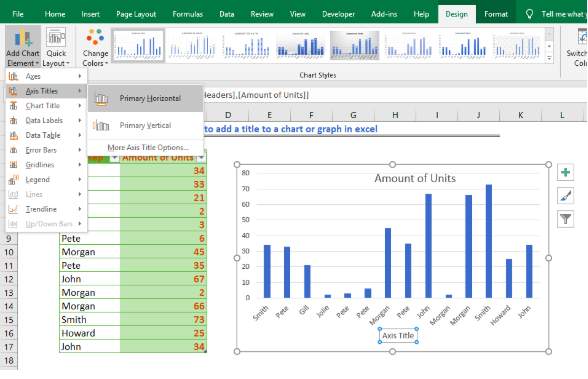Image resolution: width=588 pixels, height=379 pixels.
Task: Click the Chart Elements plus button
Action: 566,172
